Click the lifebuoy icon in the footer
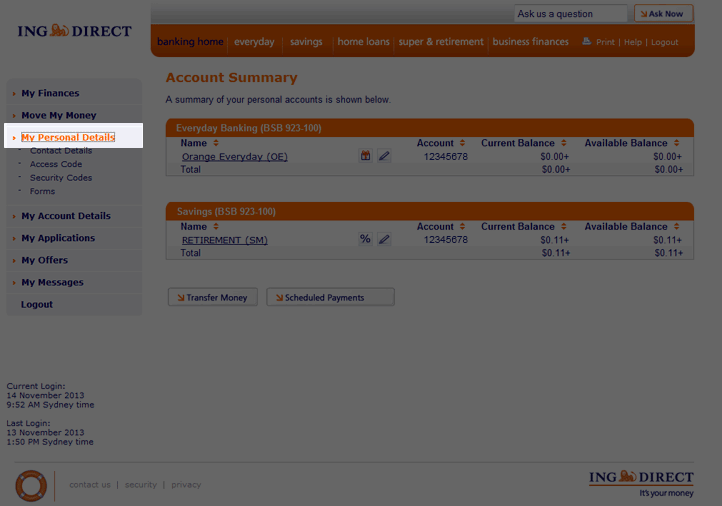Screen dimensions: 722x506 pyautogui.click(x=31, y=485)
